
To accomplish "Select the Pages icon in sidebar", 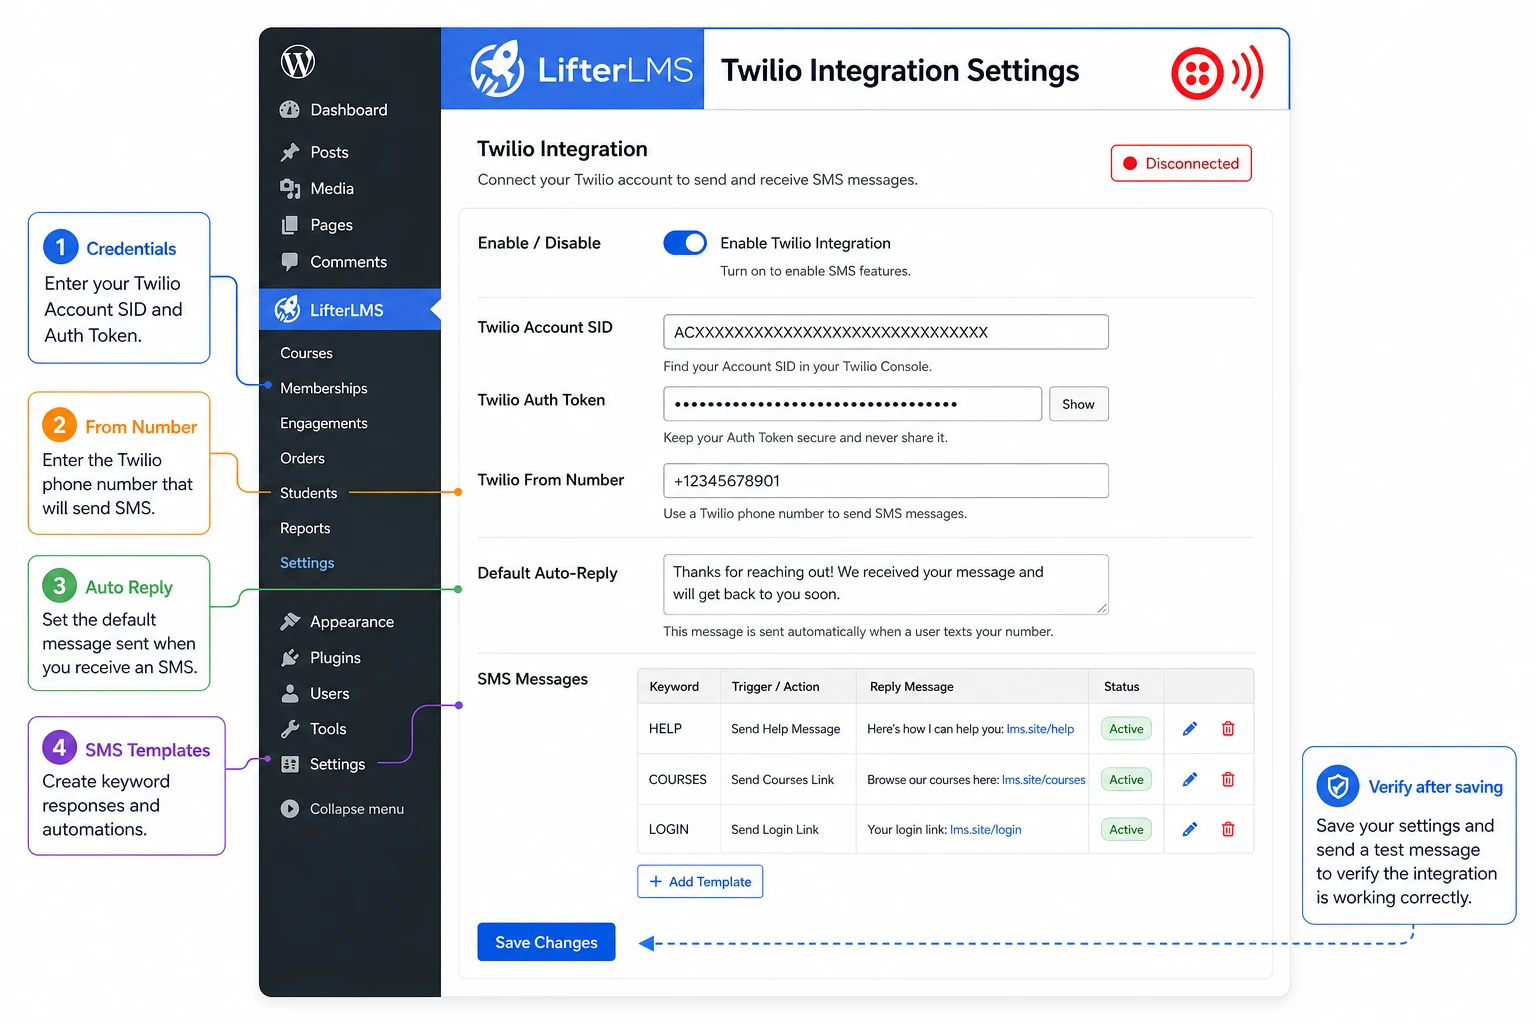I will tap(290, 225).
